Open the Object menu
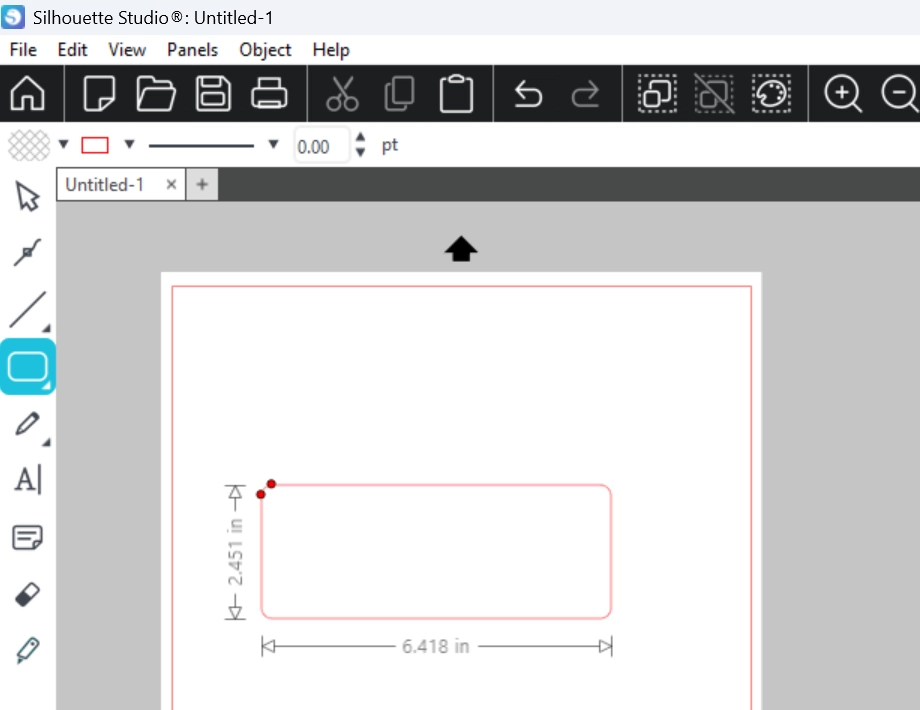 pyautogui.click(x=265, y=49)
